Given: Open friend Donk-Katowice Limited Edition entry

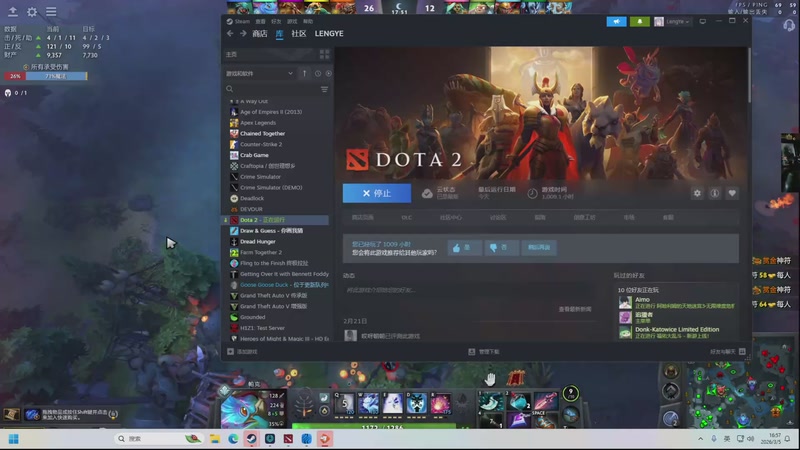Looking at the screenshot, I should (677, 333).
